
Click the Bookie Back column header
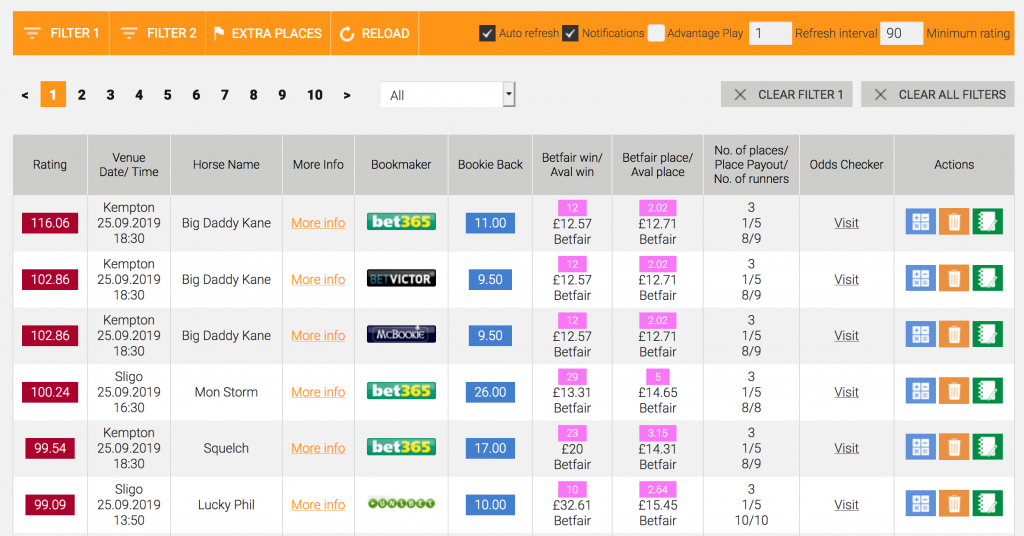click(x=490, y=165)
